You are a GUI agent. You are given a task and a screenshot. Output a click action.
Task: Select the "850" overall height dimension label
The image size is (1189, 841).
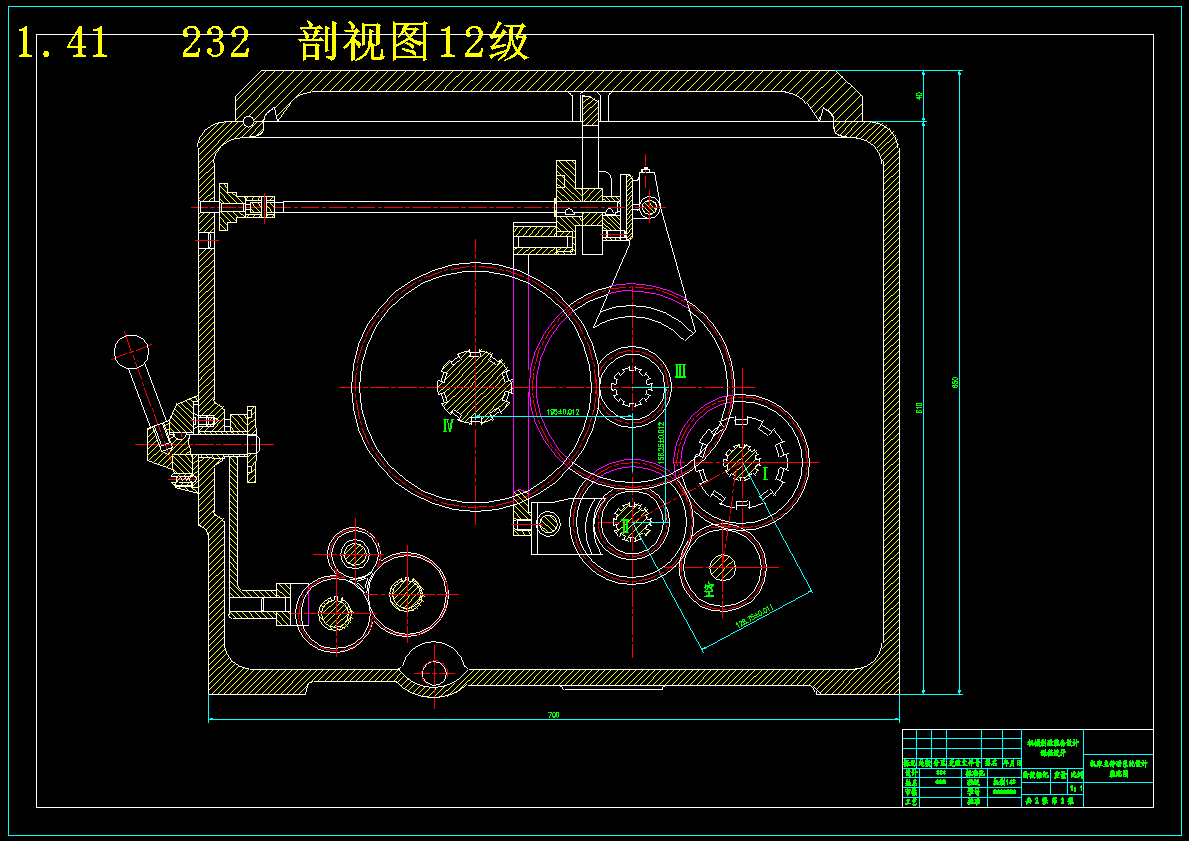click(x=955, y=382)
